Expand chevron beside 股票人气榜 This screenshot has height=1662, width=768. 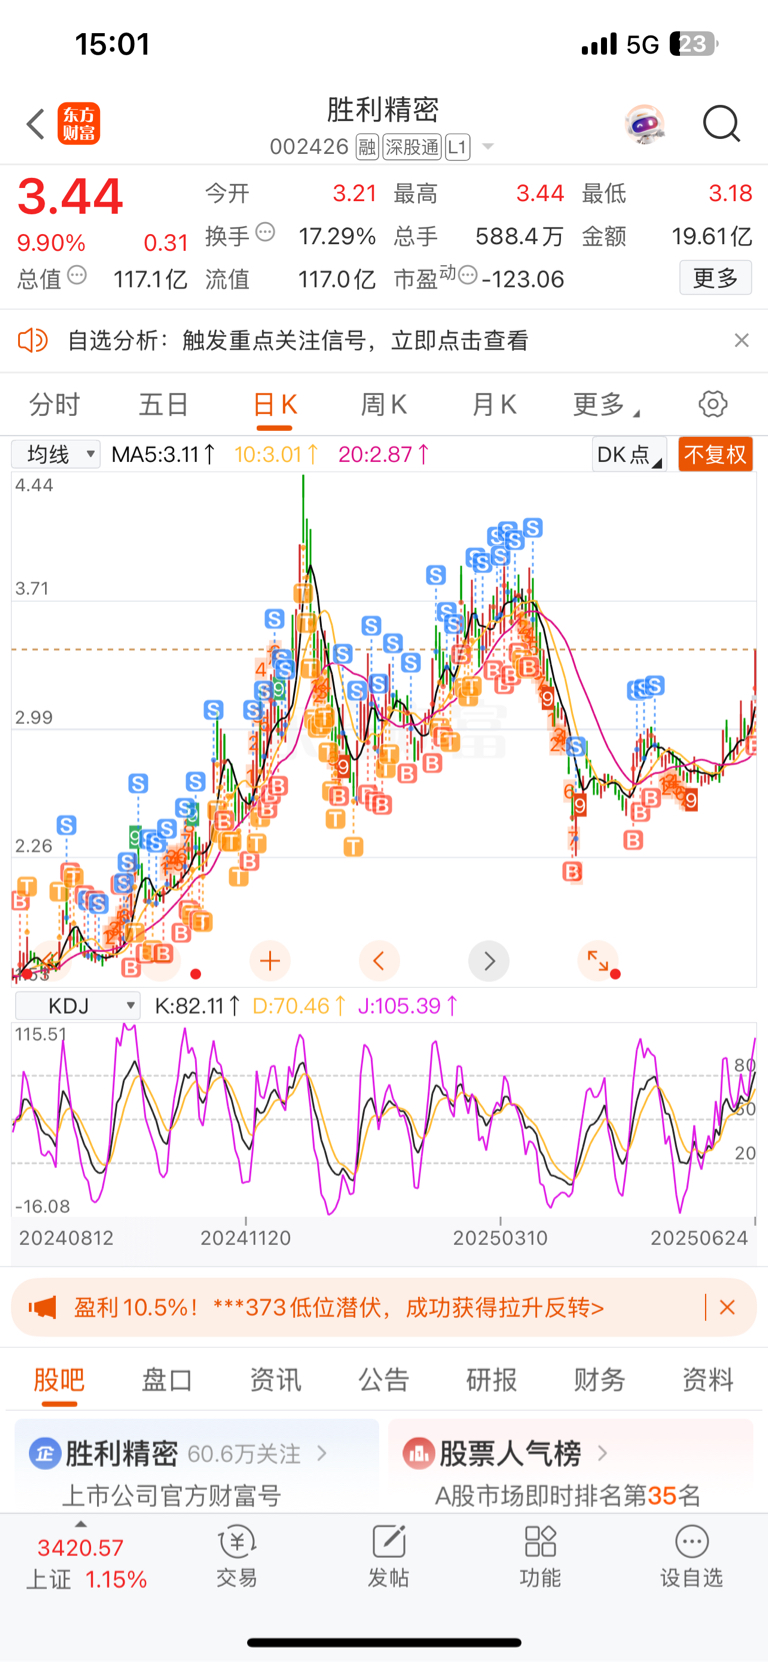[x=602, y=1453]
